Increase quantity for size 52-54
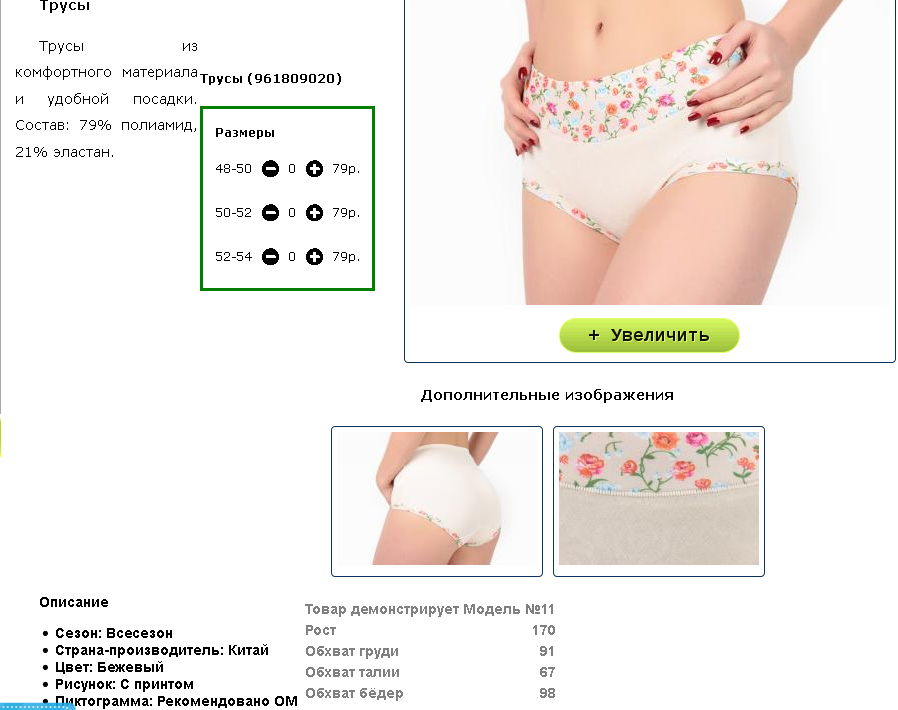 314,257
